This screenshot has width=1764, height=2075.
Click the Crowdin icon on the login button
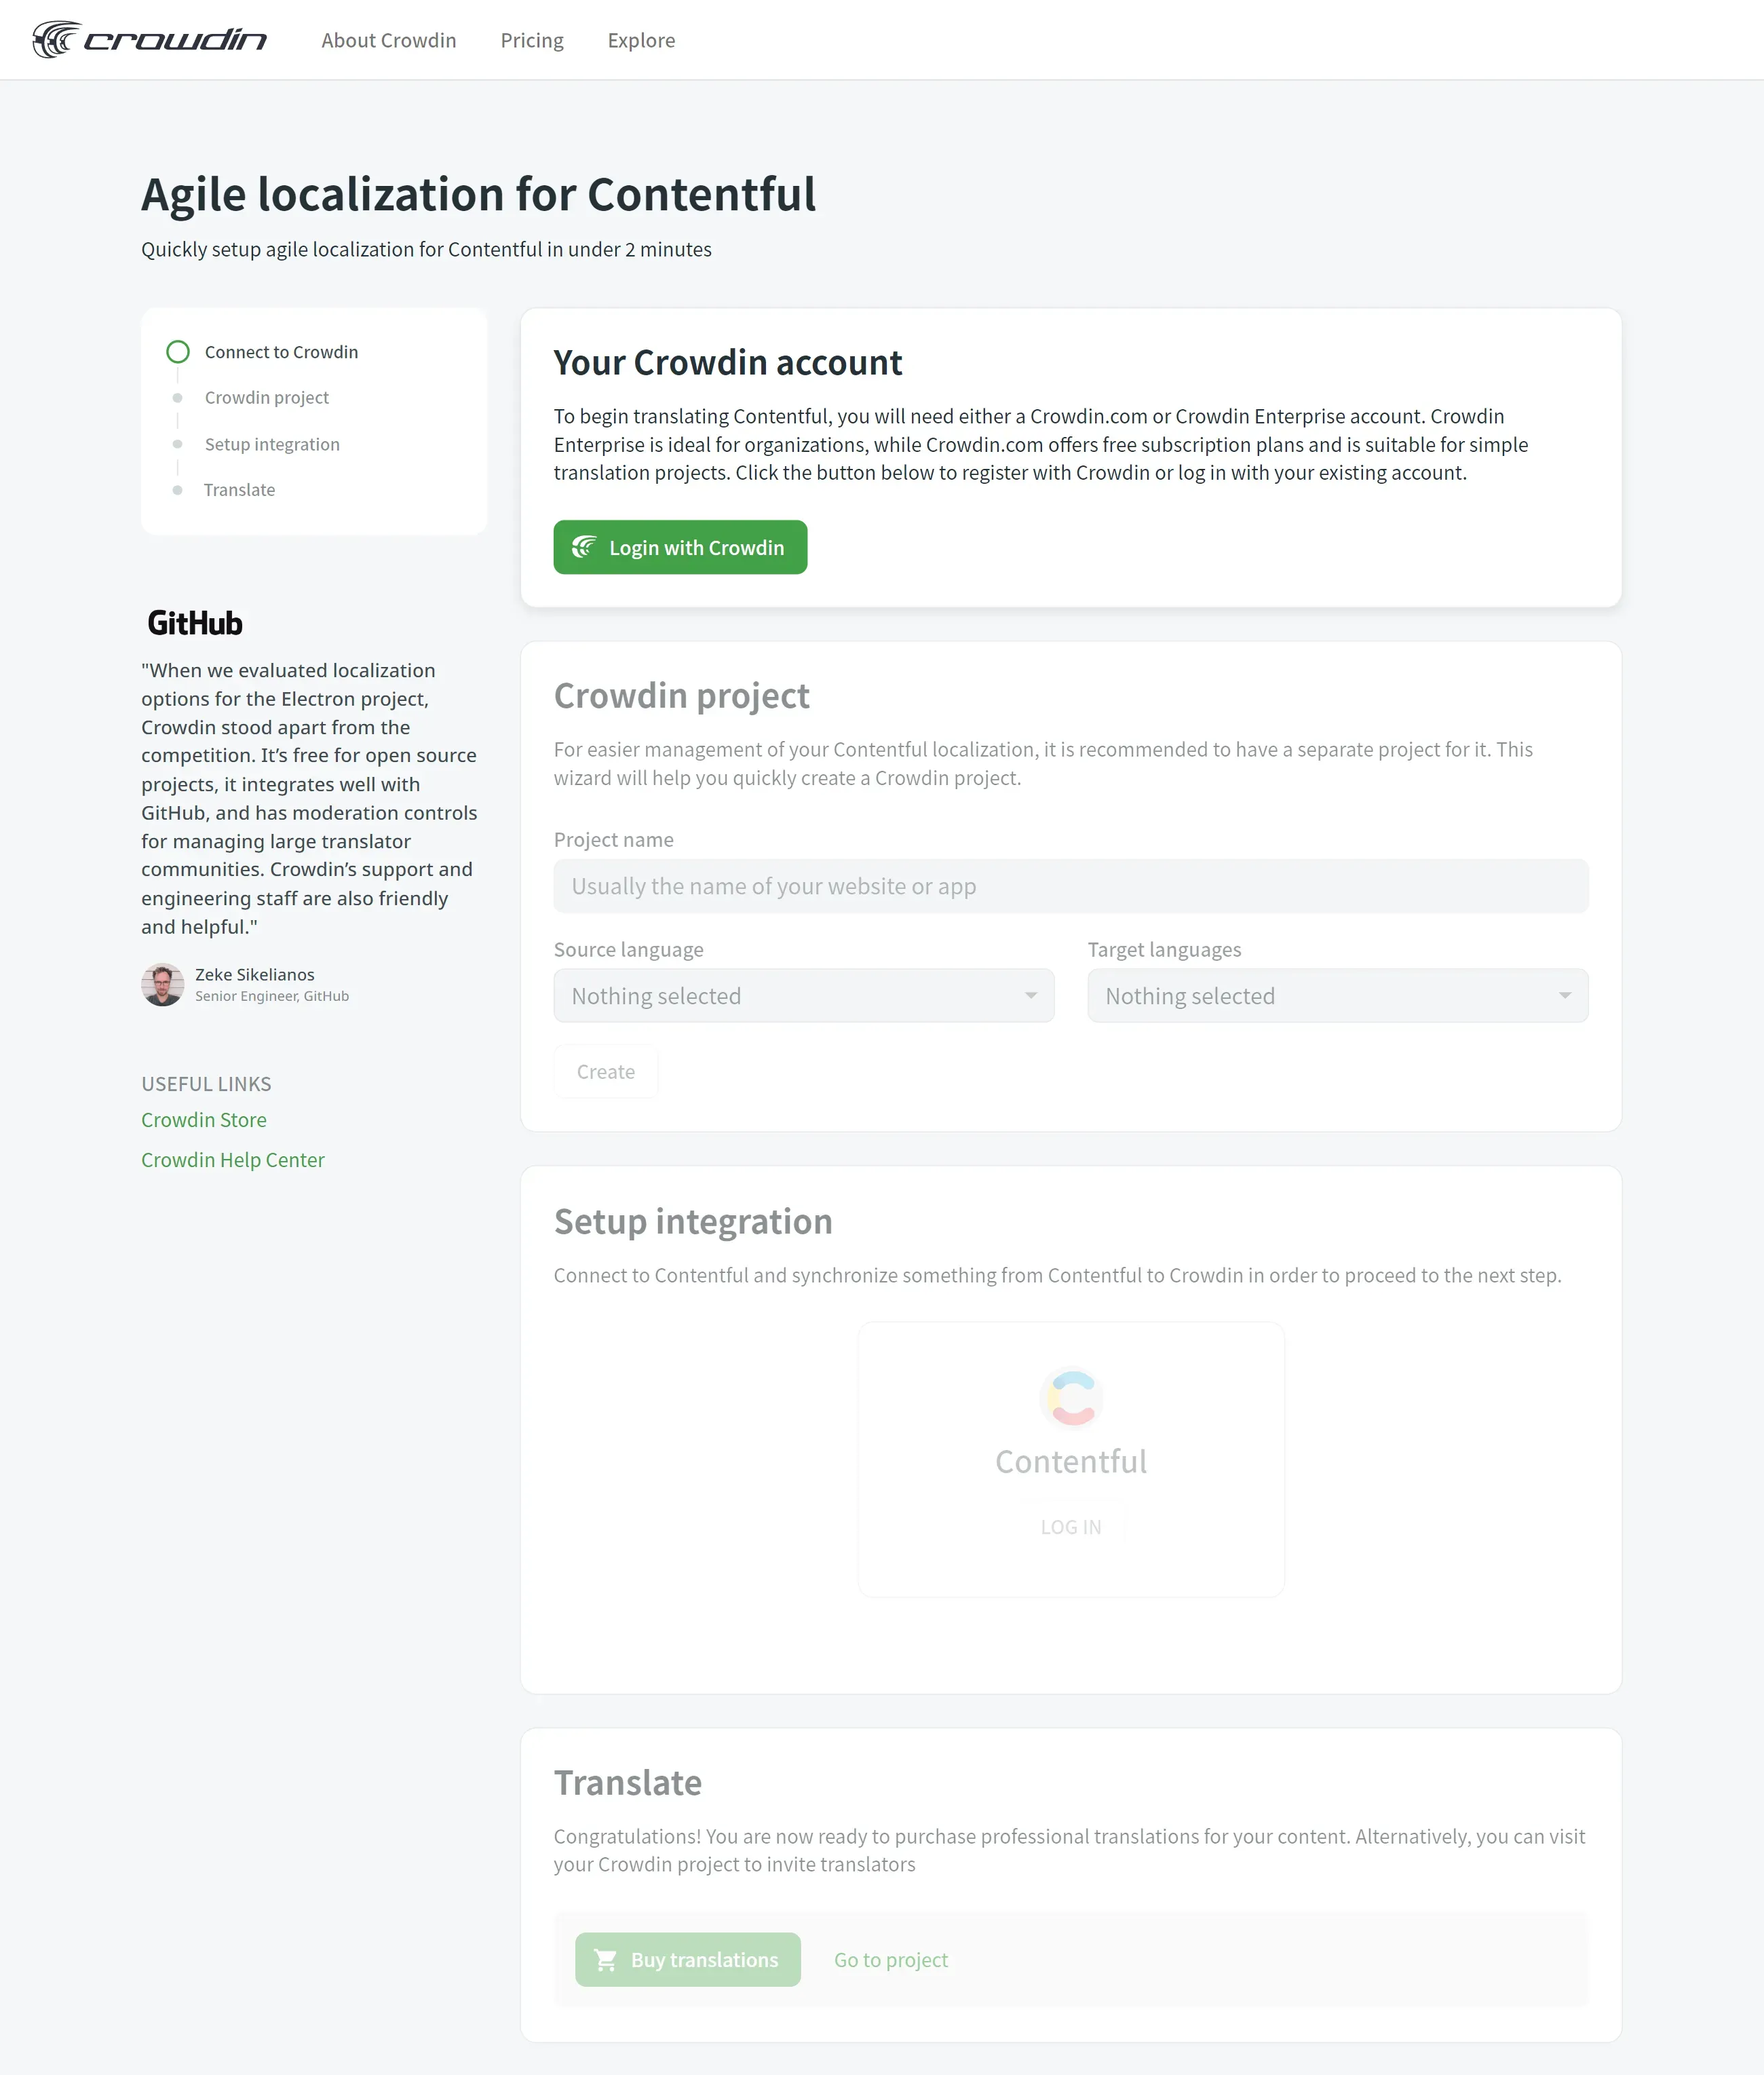coord(584,547)
